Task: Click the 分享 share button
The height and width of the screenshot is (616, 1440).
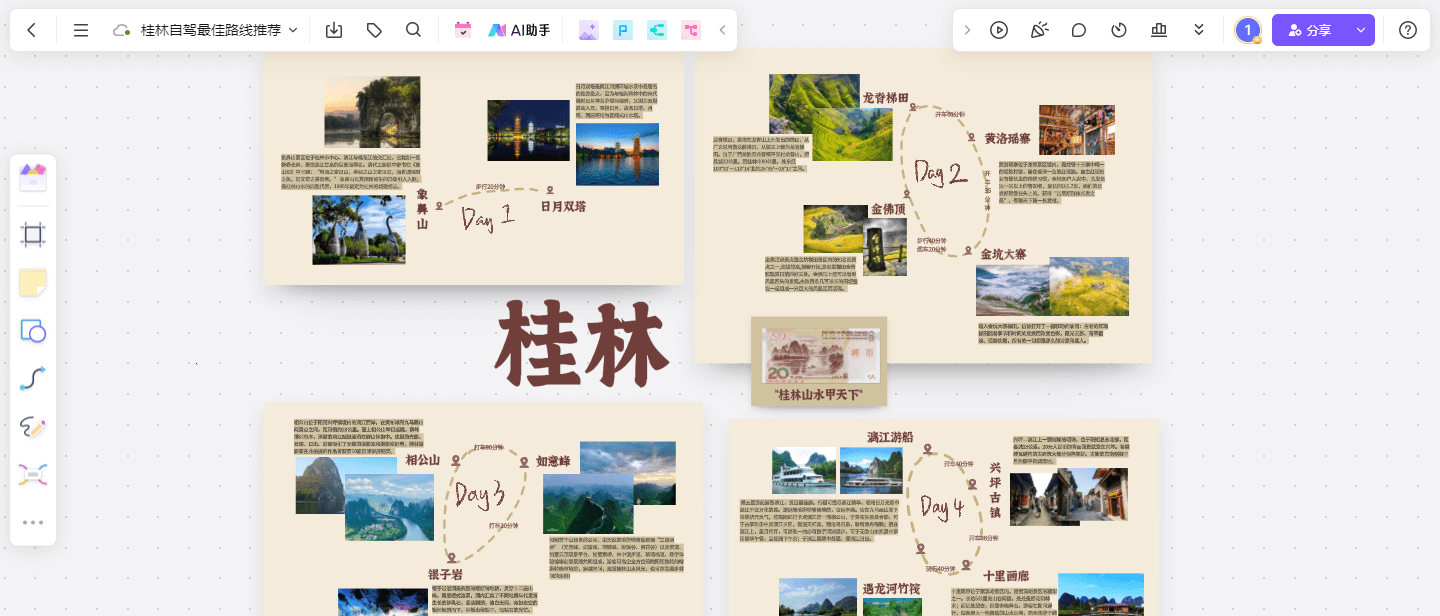Action: tap(1310, 30)
